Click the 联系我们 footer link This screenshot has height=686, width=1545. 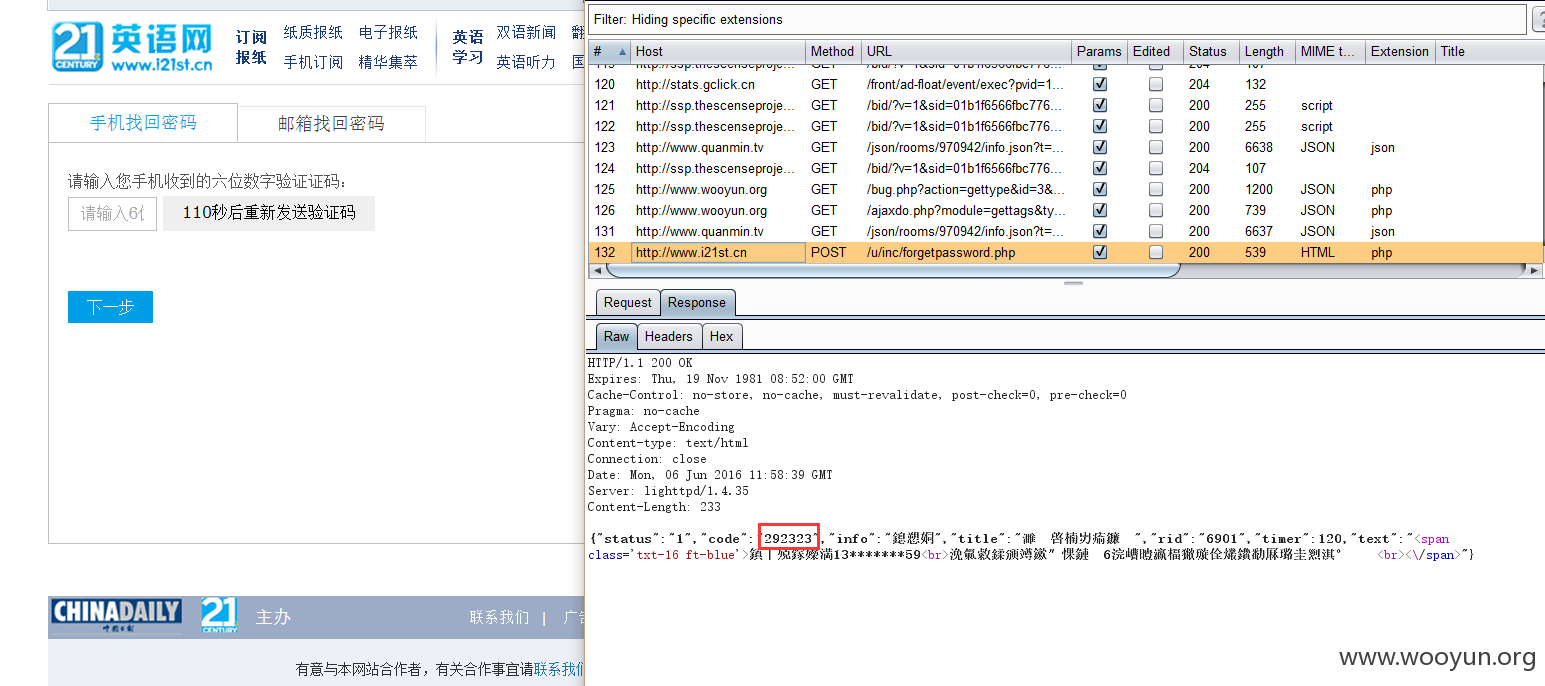[499, 617]
